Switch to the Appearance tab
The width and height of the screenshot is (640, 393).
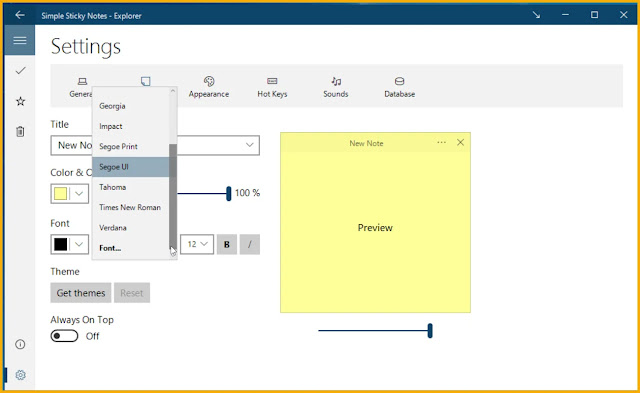(x=209, y=87)
